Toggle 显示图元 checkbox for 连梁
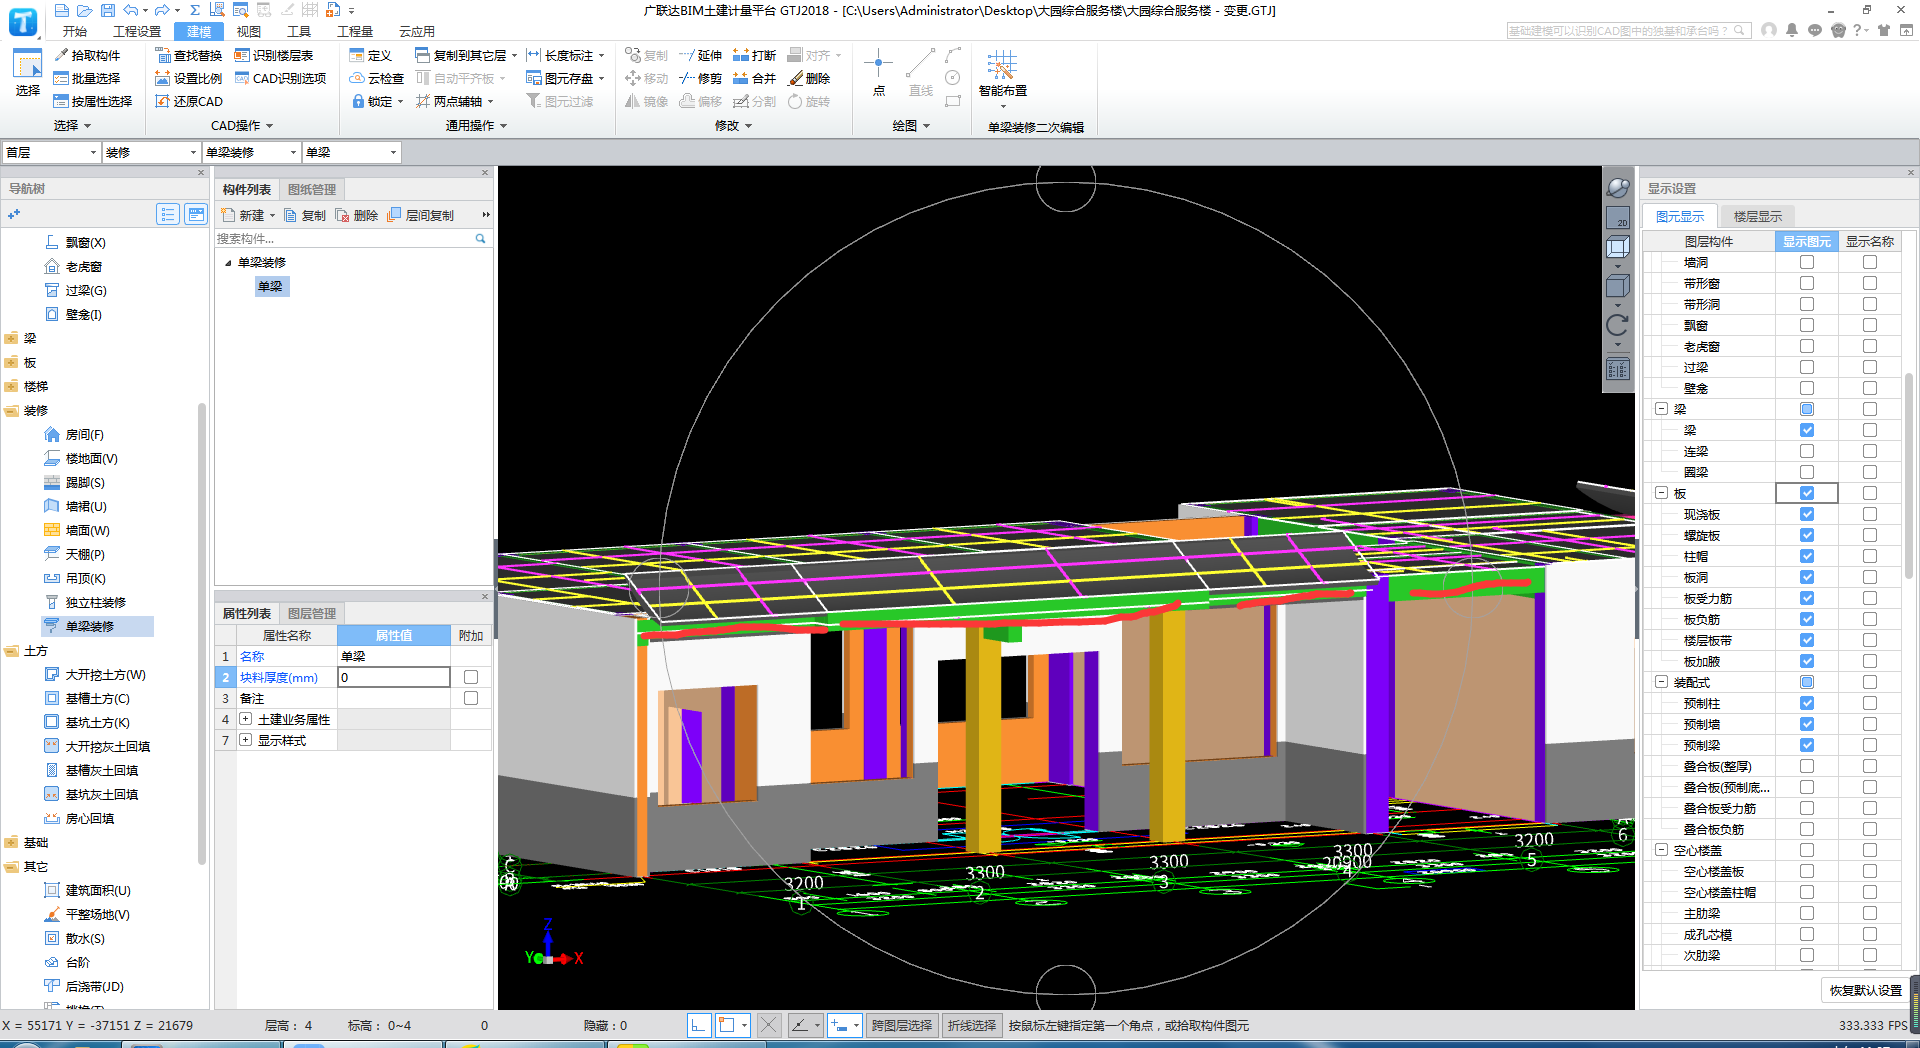 (x=1807, y=451)
